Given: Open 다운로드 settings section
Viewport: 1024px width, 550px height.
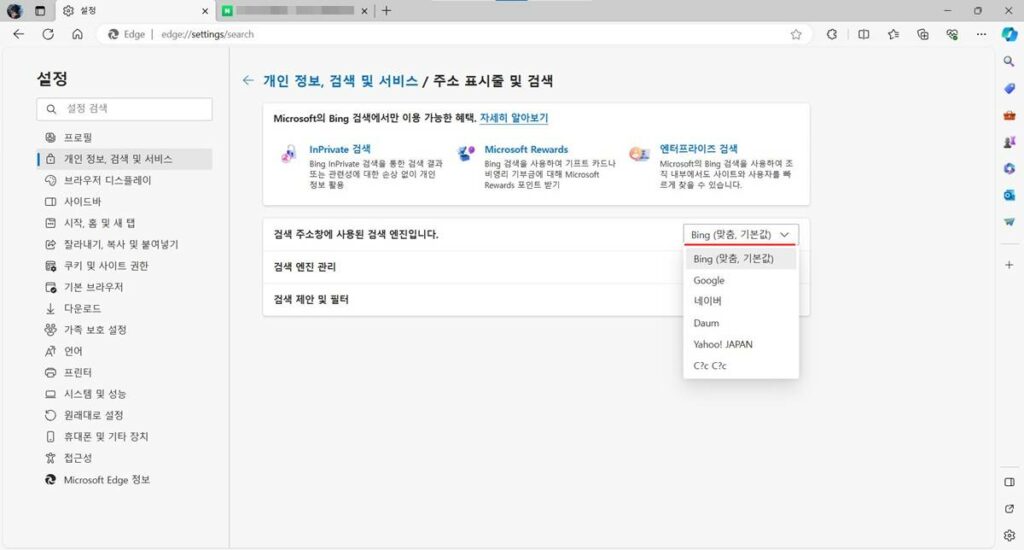Looking at the screenshot, I should point(125,308).
